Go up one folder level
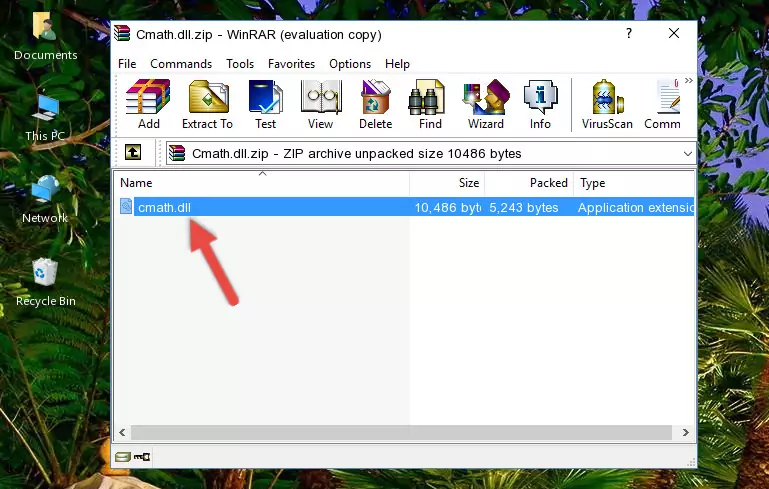 coord(133,152)
